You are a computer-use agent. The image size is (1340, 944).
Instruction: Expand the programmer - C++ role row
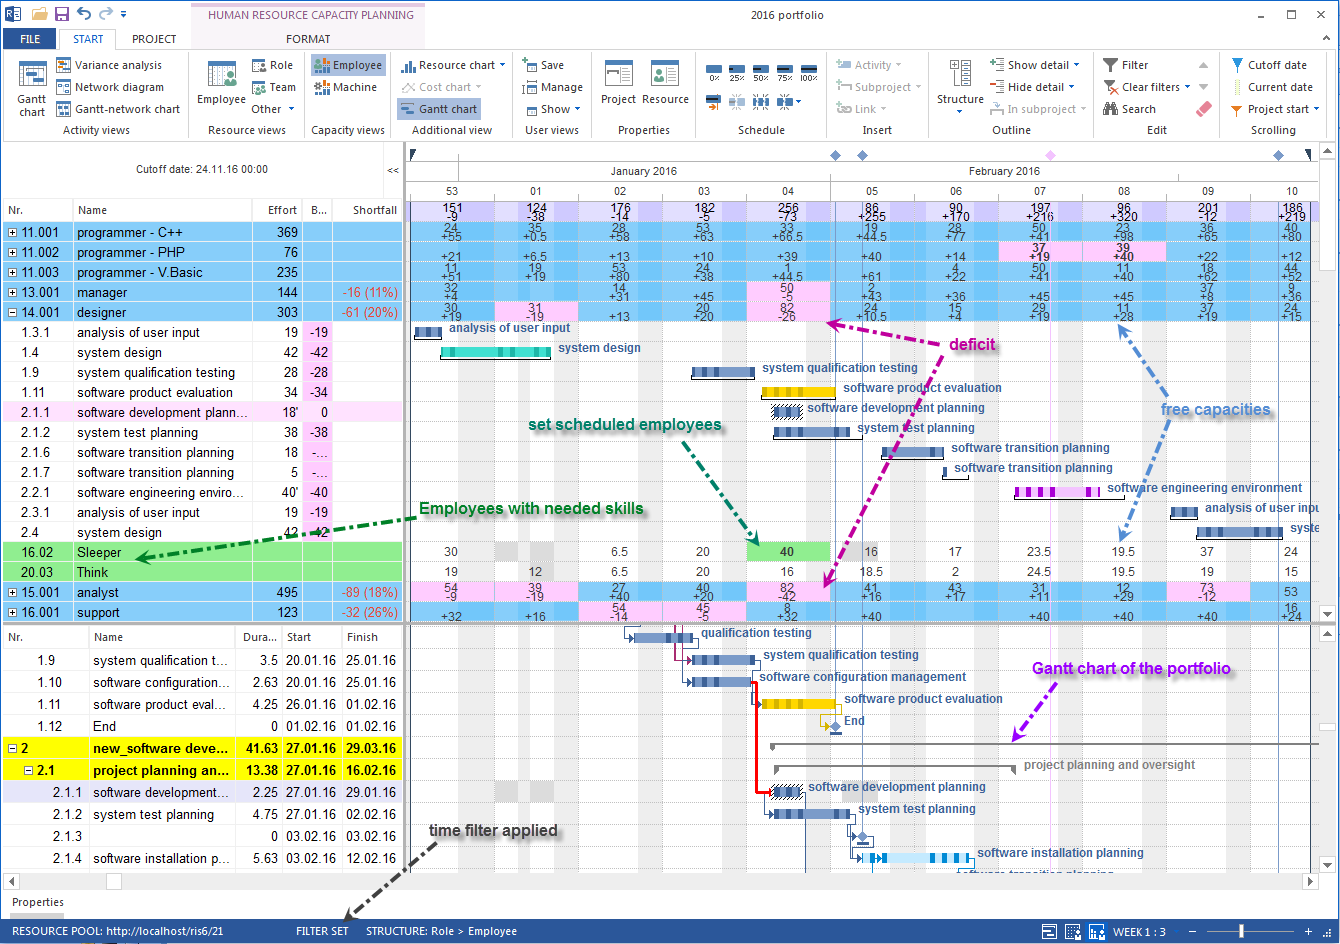coord(13,232)
